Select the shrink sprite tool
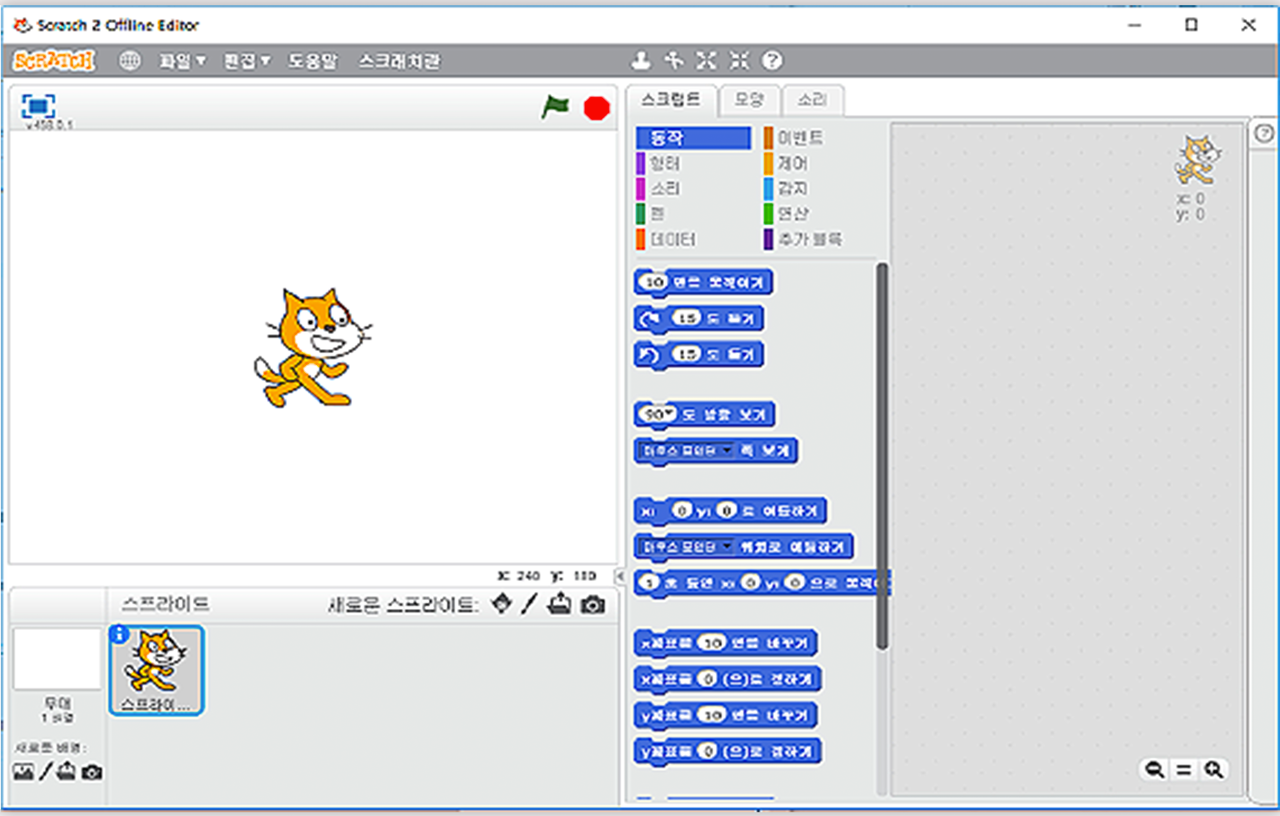 pyautogui.click(x=739, y=61)
